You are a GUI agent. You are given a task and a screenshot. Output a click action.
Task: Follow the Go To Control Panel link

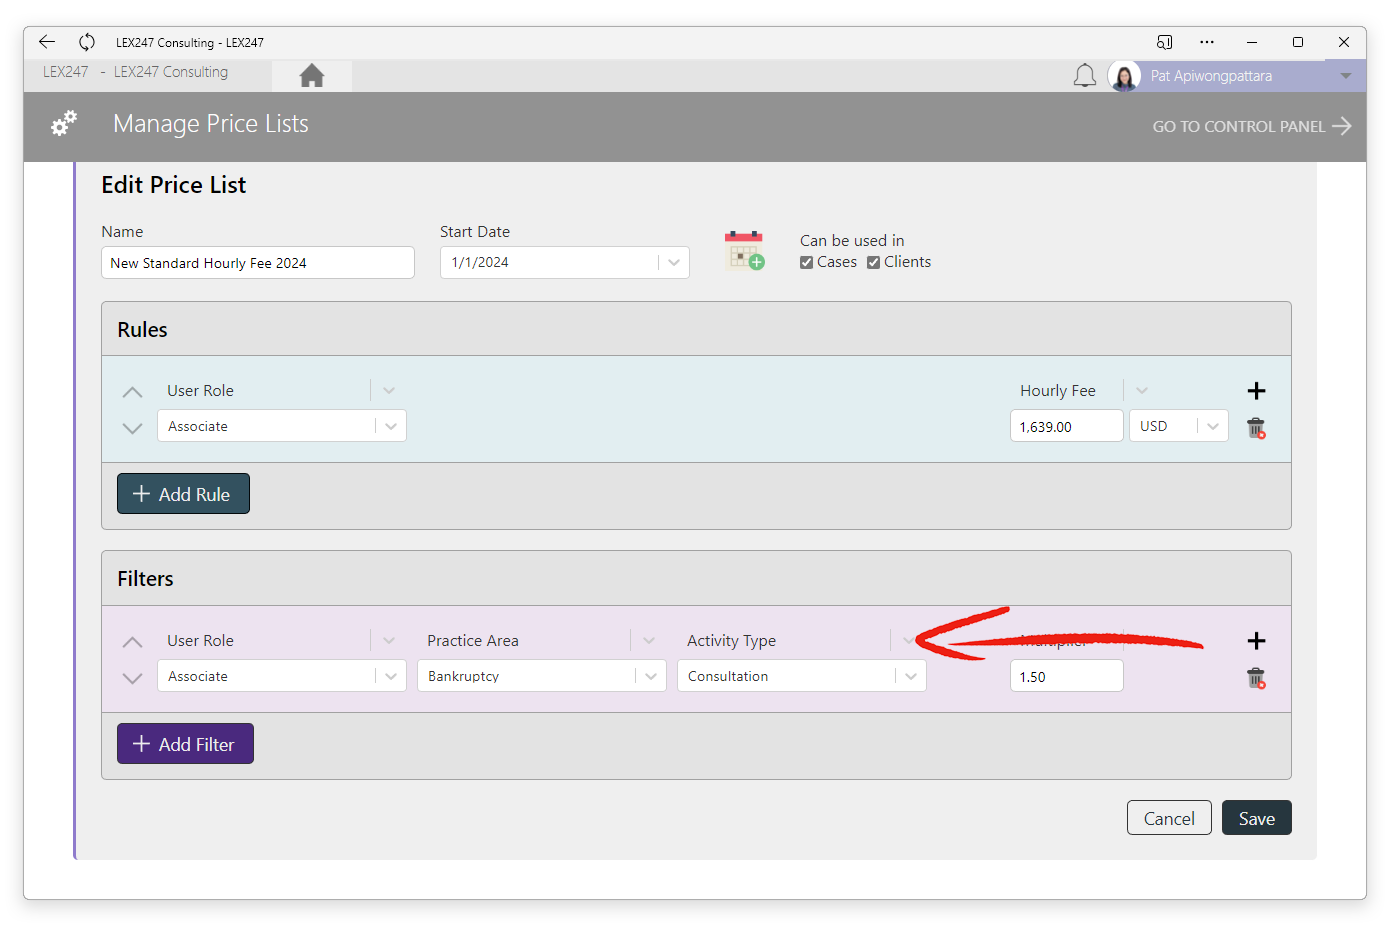(x=1251, y=126)
